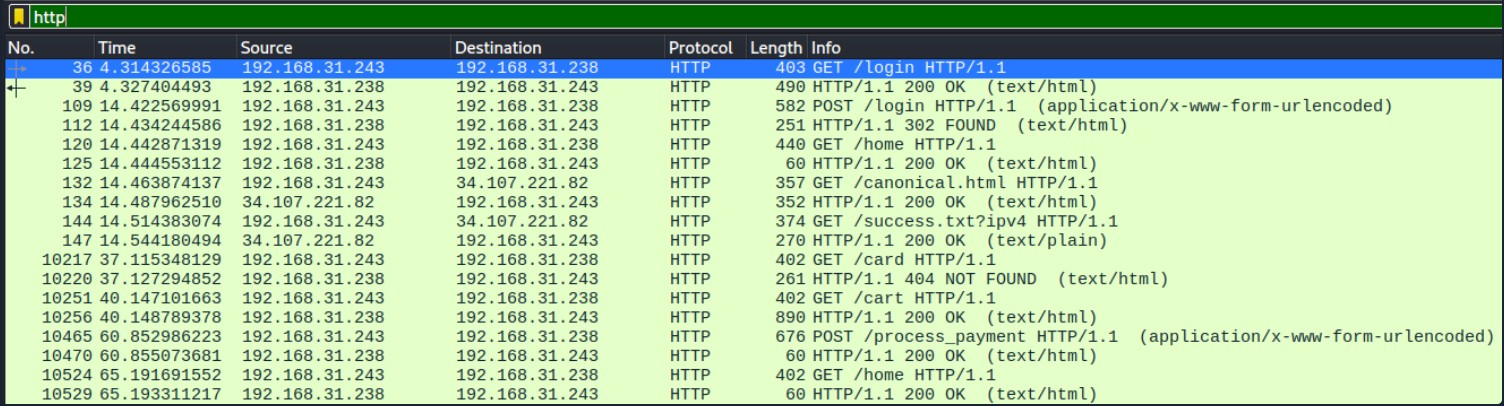Select packet 147 text/plain 200 OK response
Image resolution: width=1504 pixels, height=406 pixels.
[752, 241]
